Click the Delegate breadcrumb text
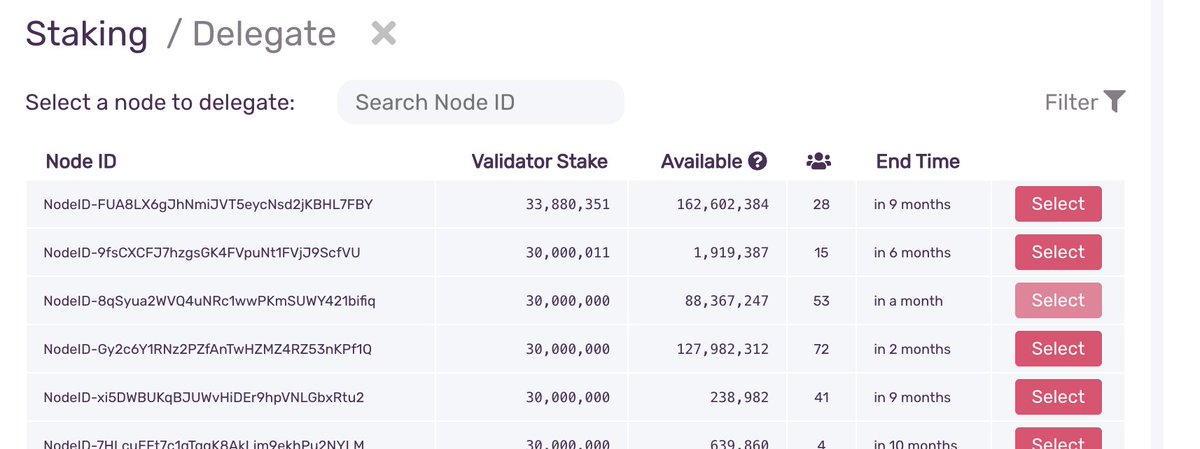Image resolution: width=1200 pixels, height=449 pixels. point(264,34)
